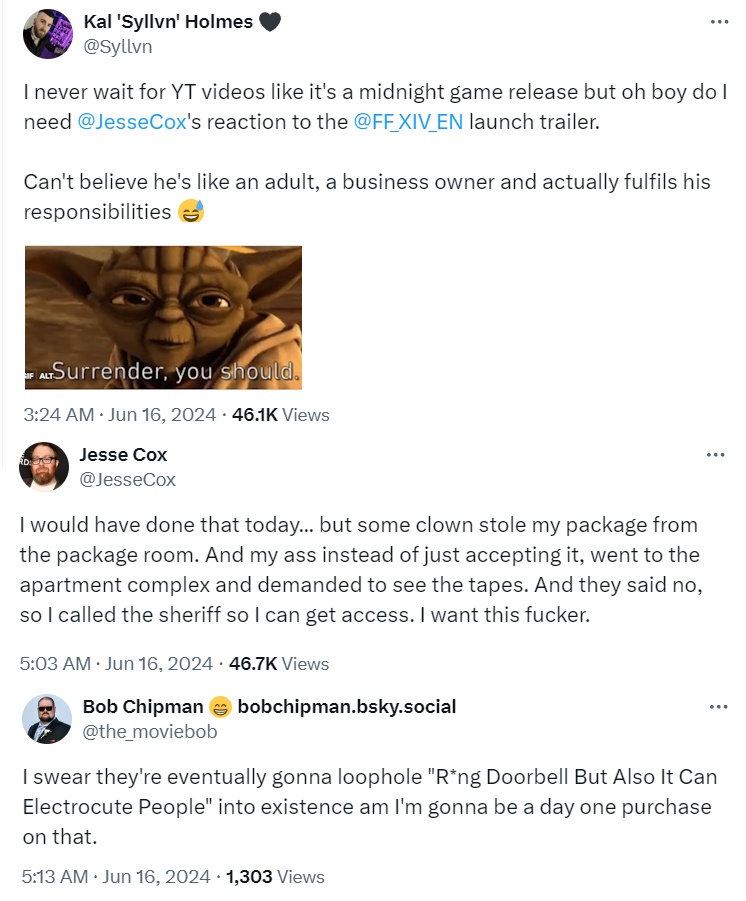Click Kal Holmes's profile avatar
This screenshot has height=901, width=746.
pos(47,34)
